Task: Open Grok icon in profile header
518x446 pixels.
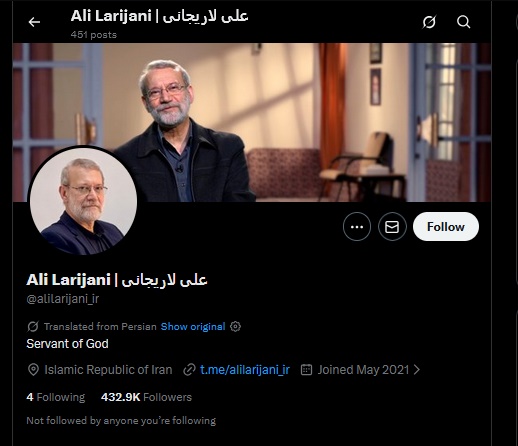Action: point(429,22)
